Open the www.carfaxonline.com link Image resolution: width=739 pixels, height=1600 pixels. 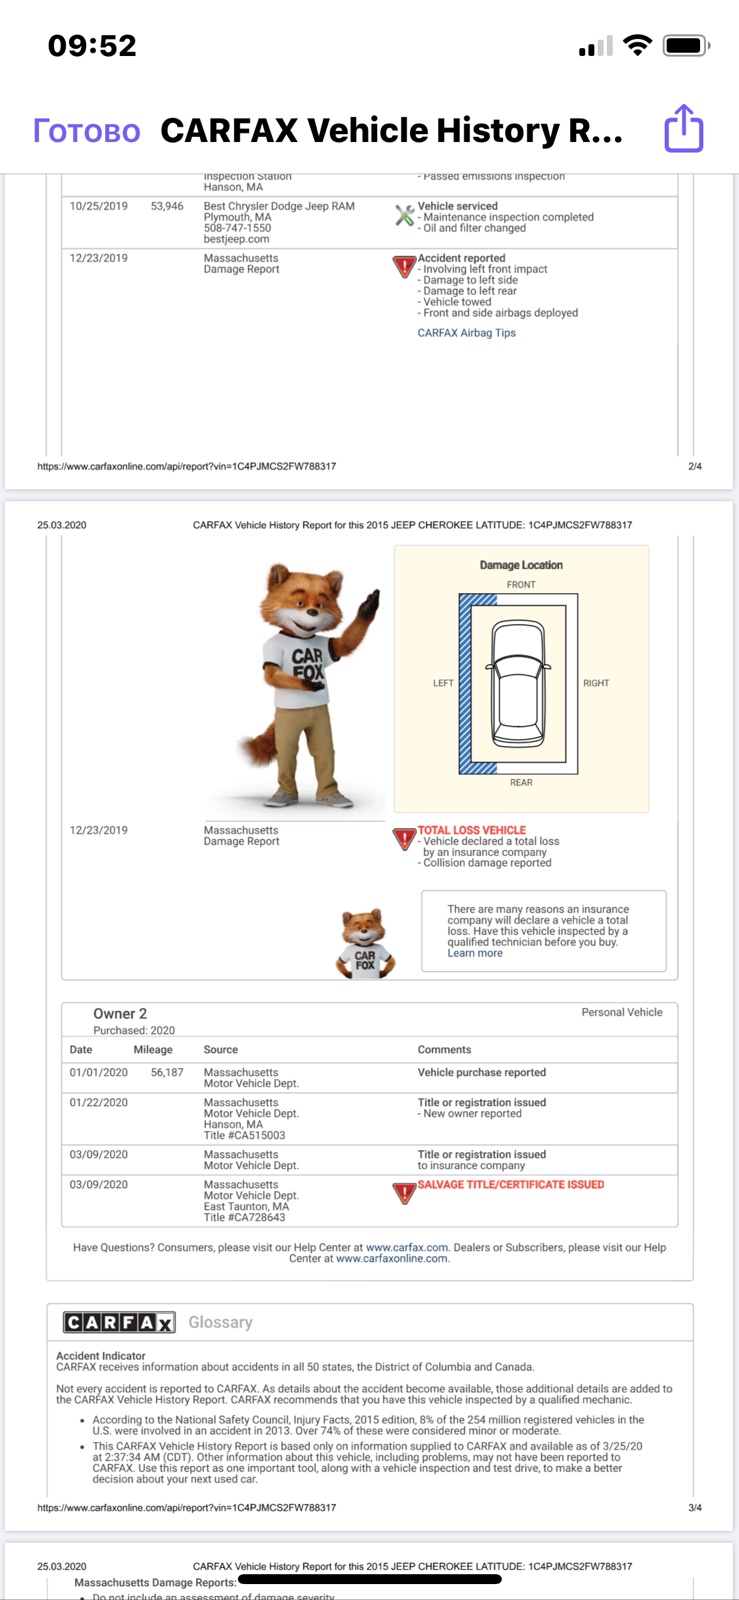pos(392,1258)
